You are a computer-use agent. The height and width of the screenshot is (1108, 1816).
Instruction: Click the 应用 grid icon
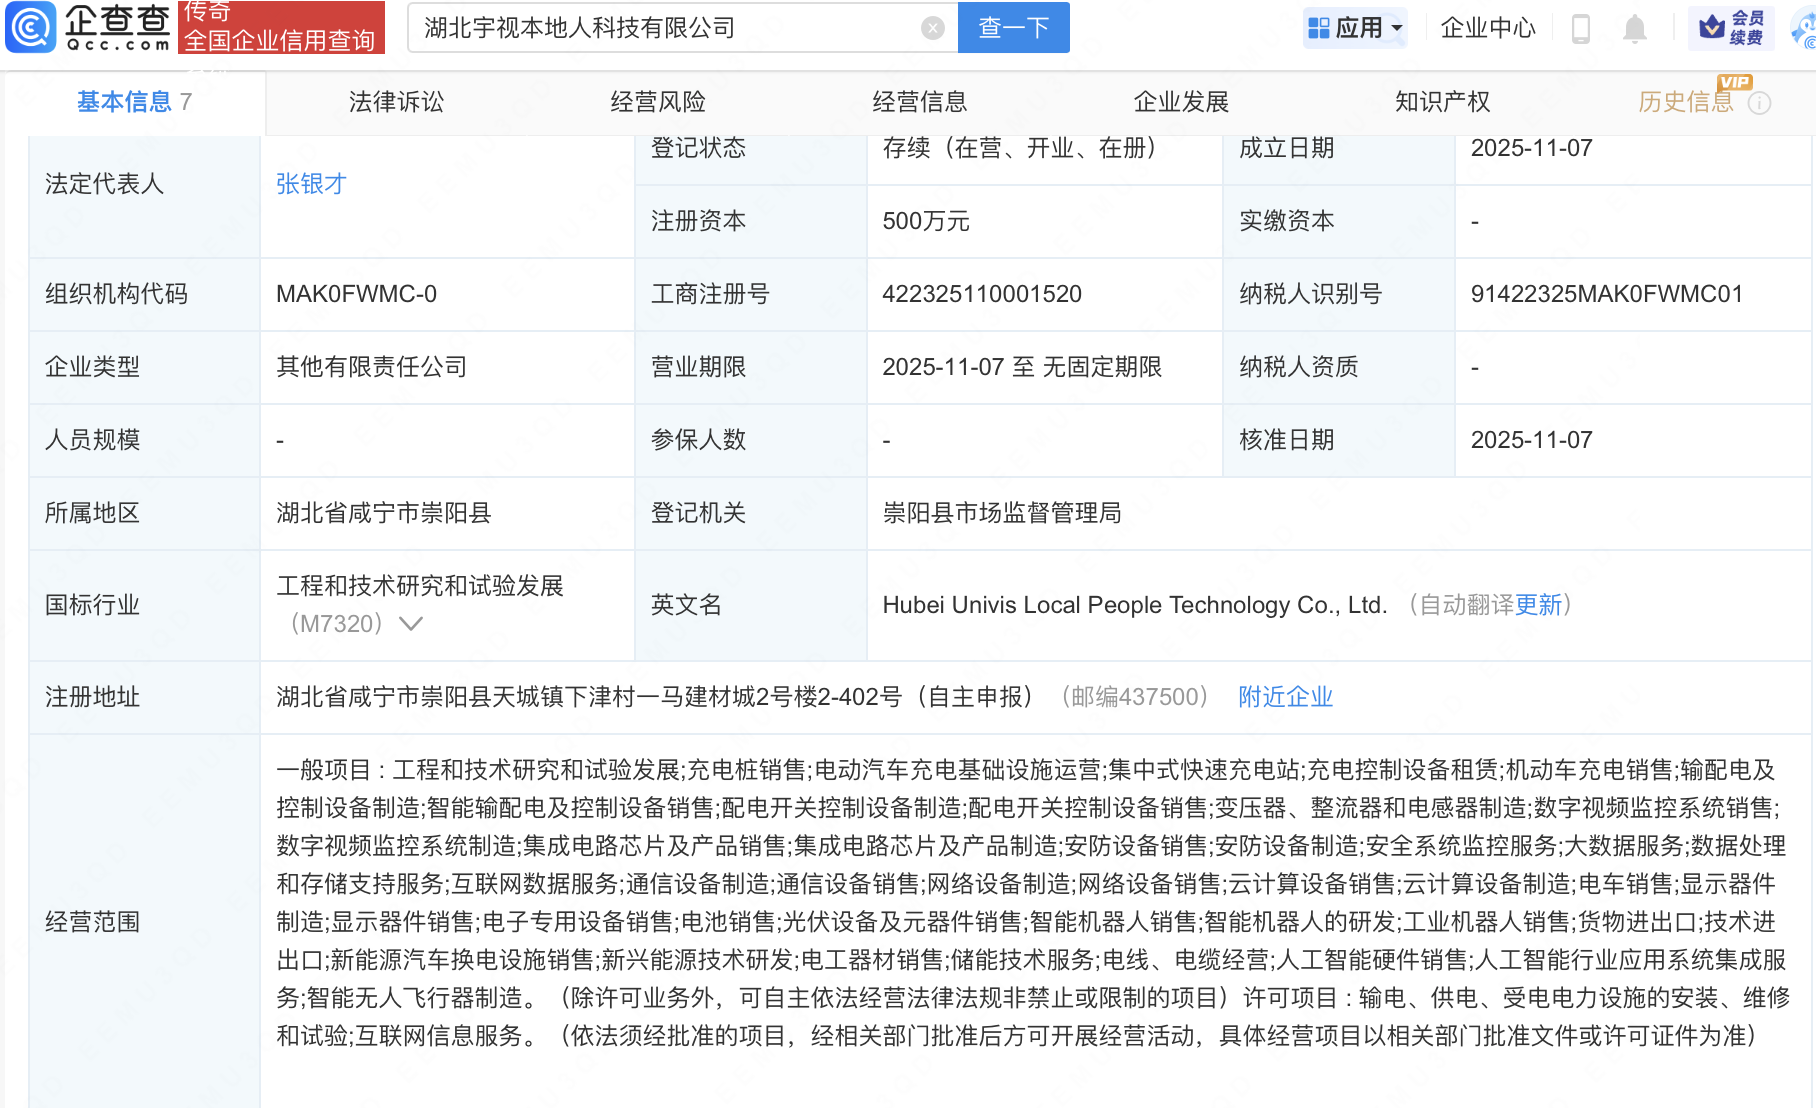click(1319, 28)
